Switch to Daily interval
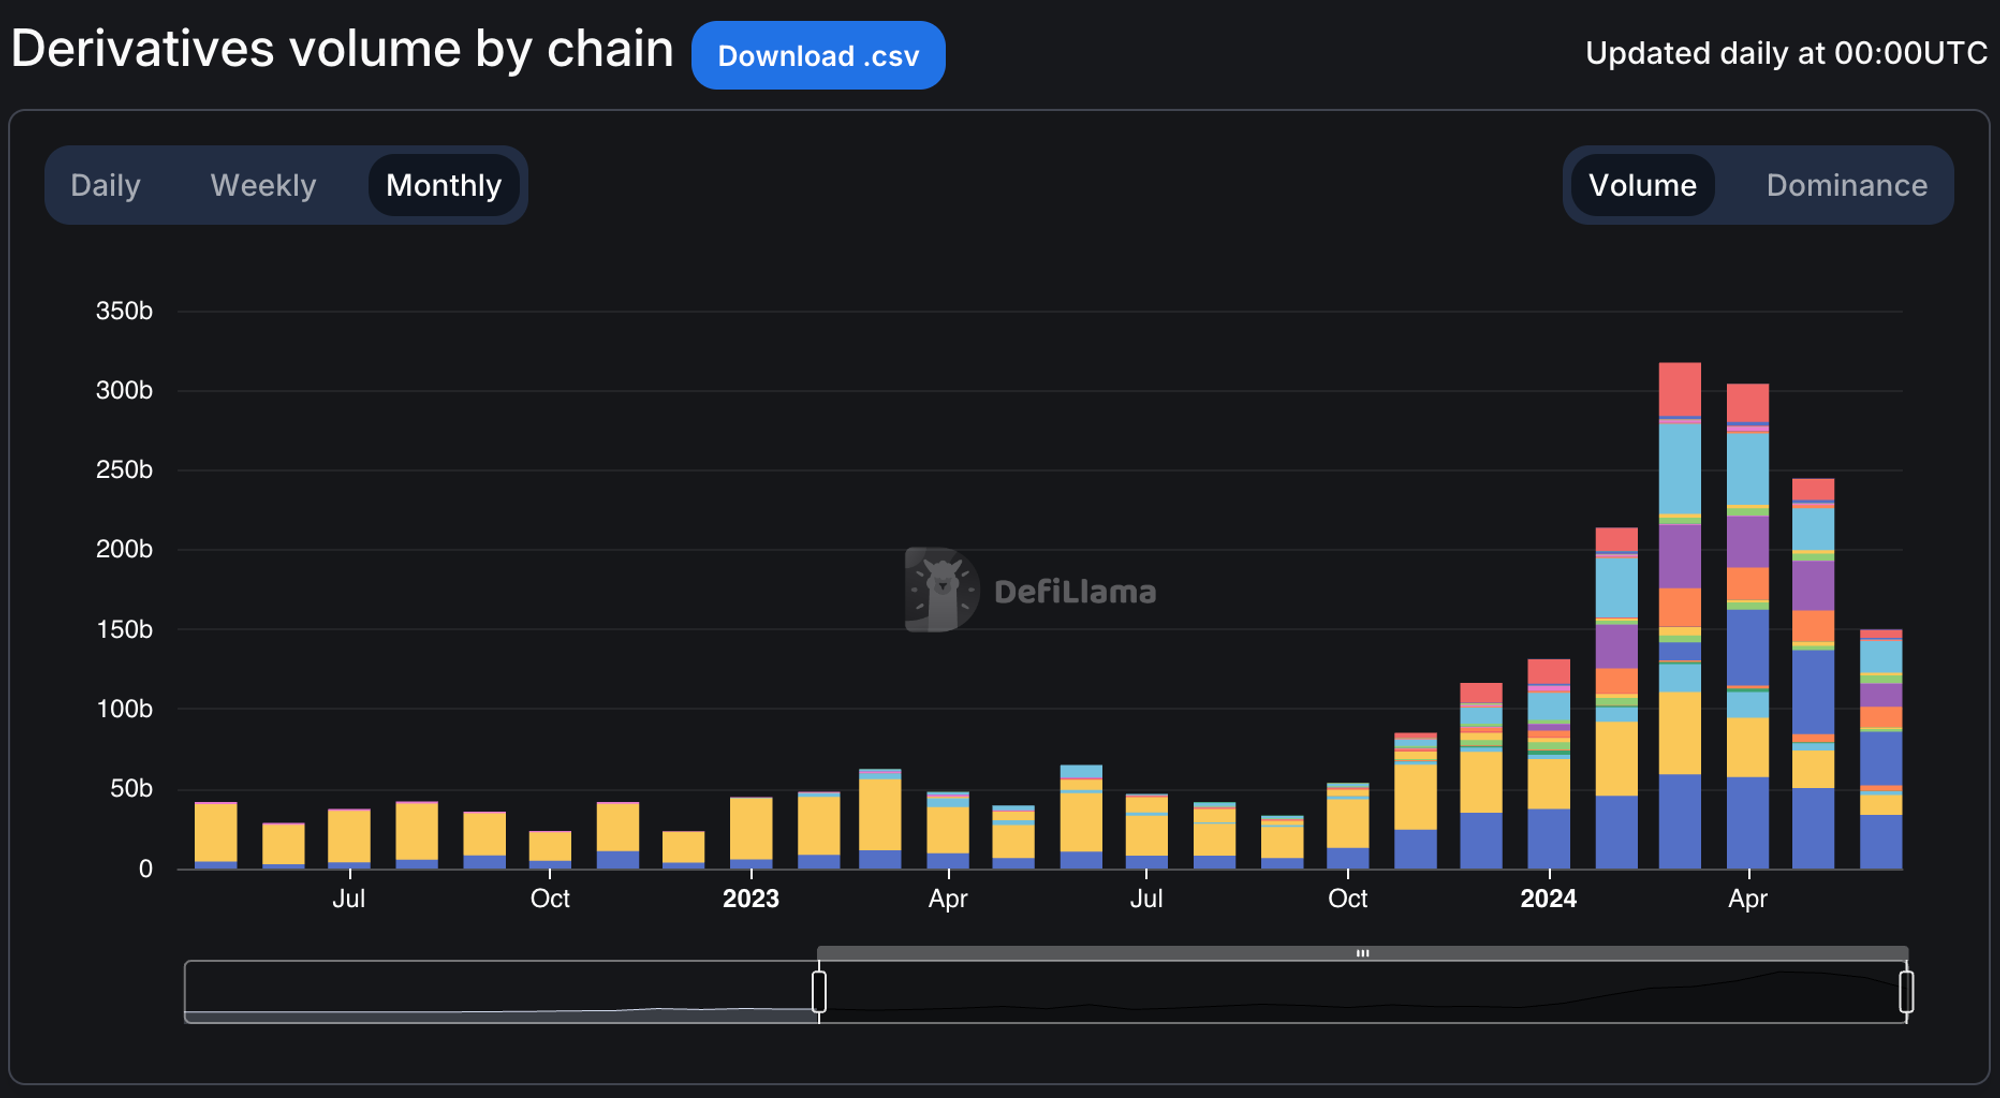 (x=105, y=185)
